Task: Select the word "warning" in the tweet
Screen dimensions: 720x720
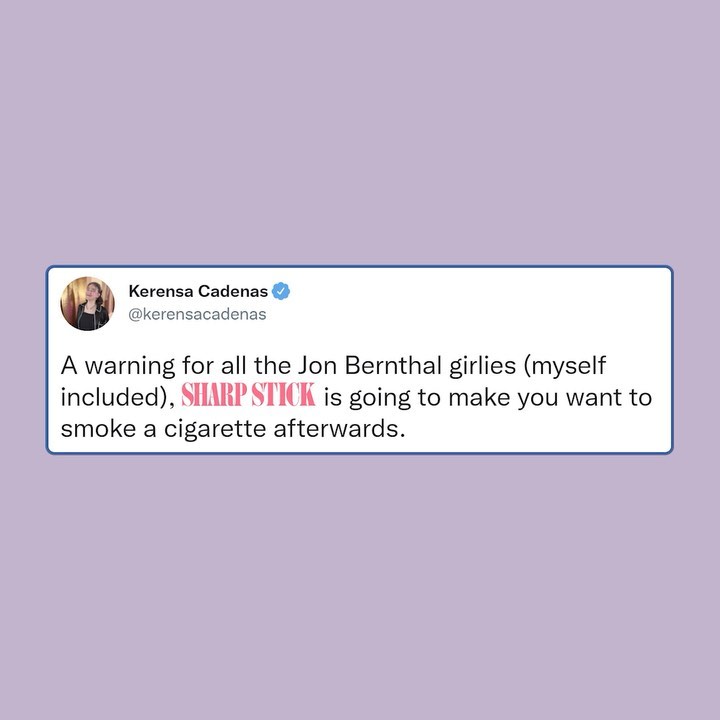Action: 130,367
